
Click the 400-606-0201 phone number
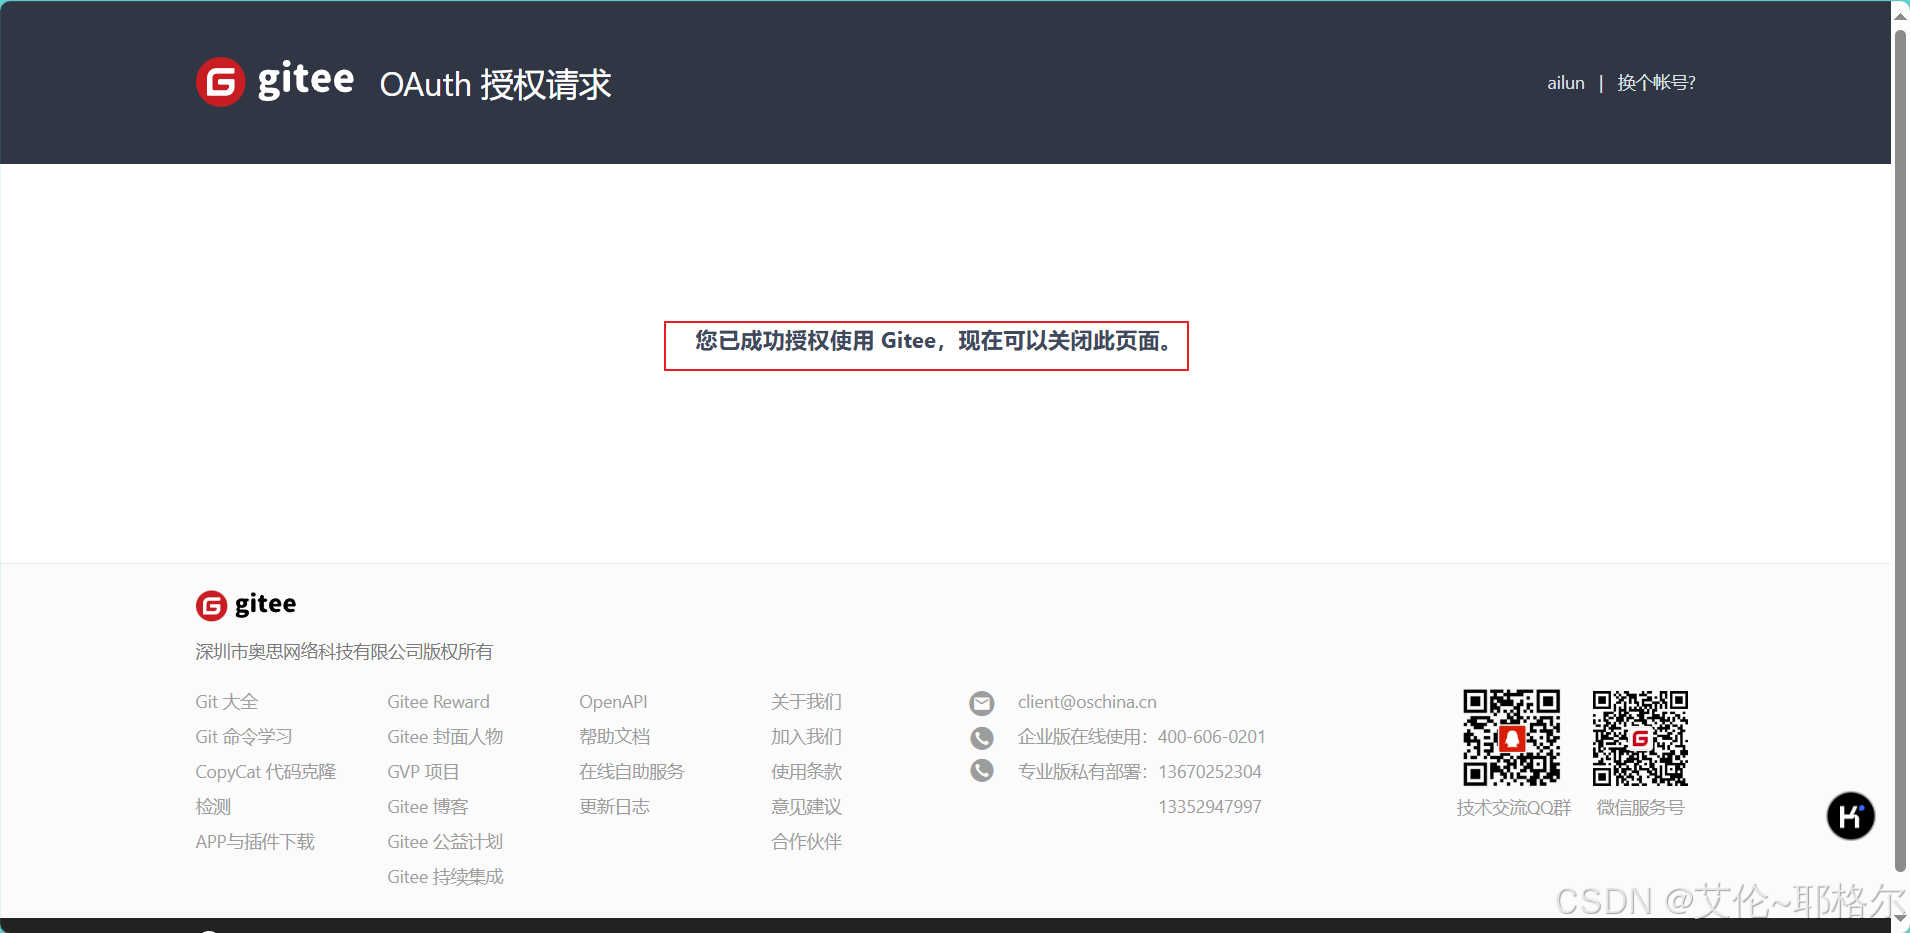click(x=1212, y=737)
